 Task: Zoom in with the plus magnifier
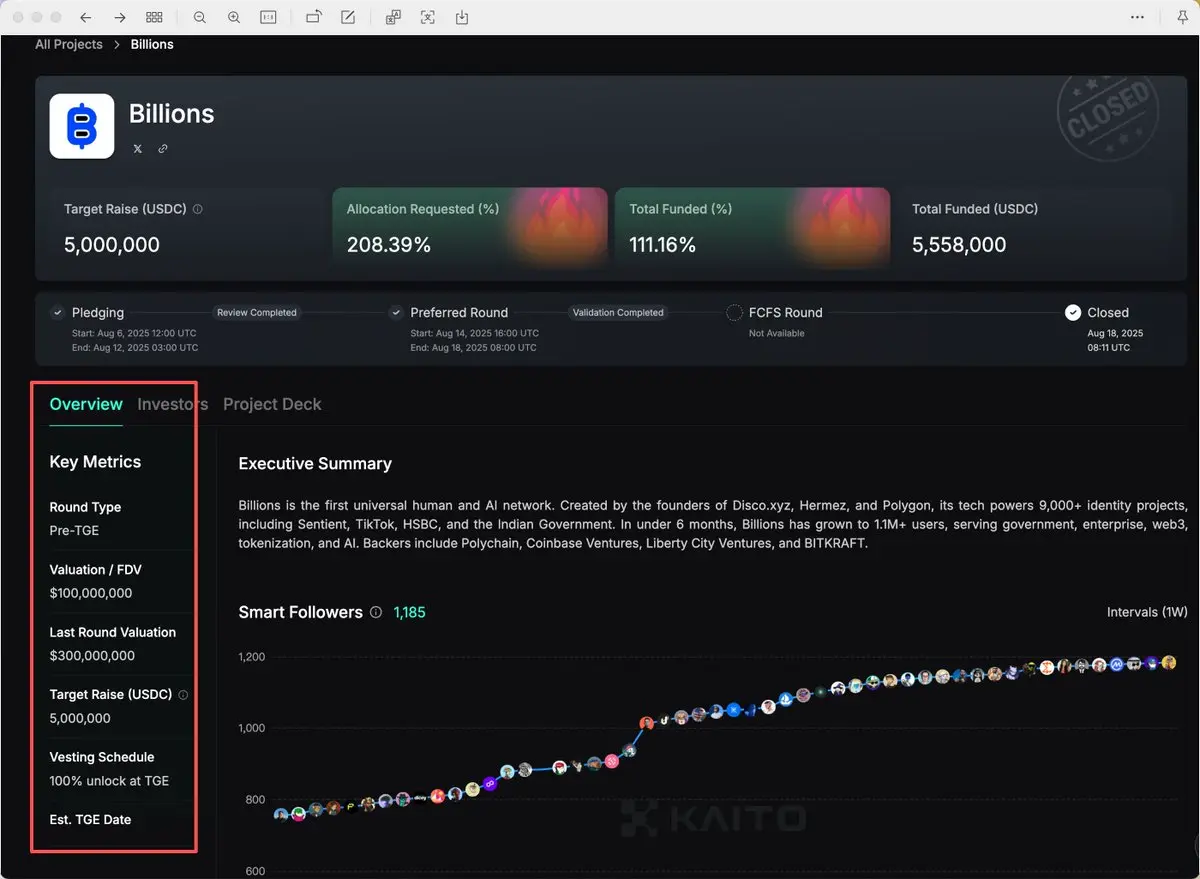point(234,18)
